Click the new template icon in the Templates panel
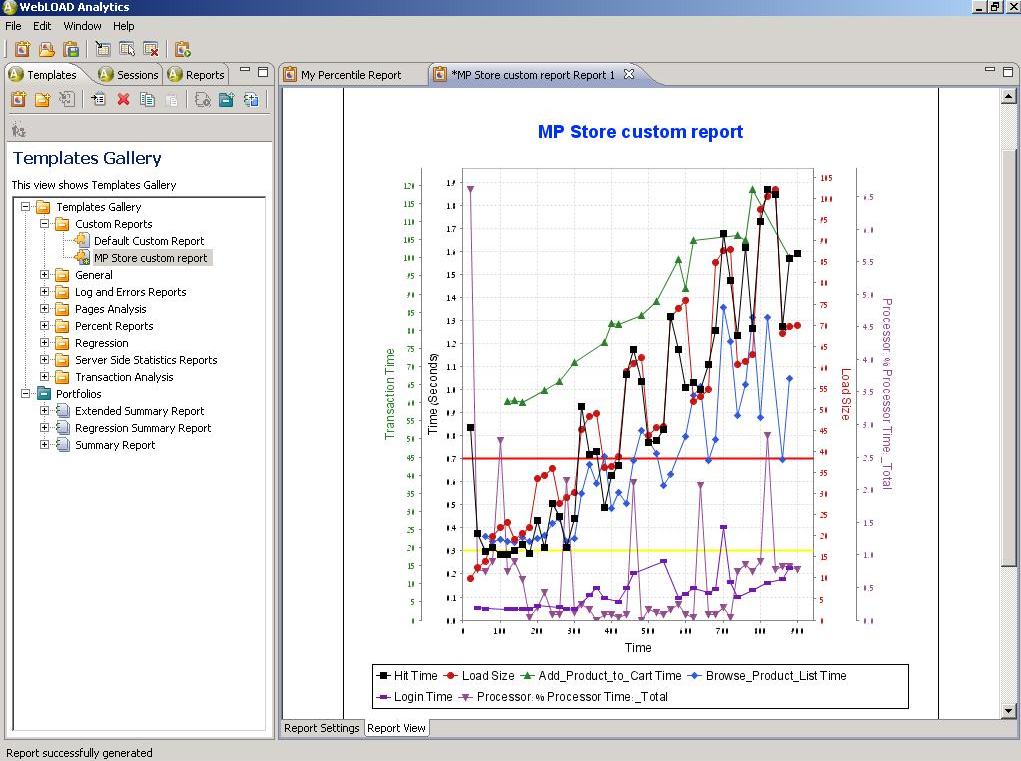 18,100
